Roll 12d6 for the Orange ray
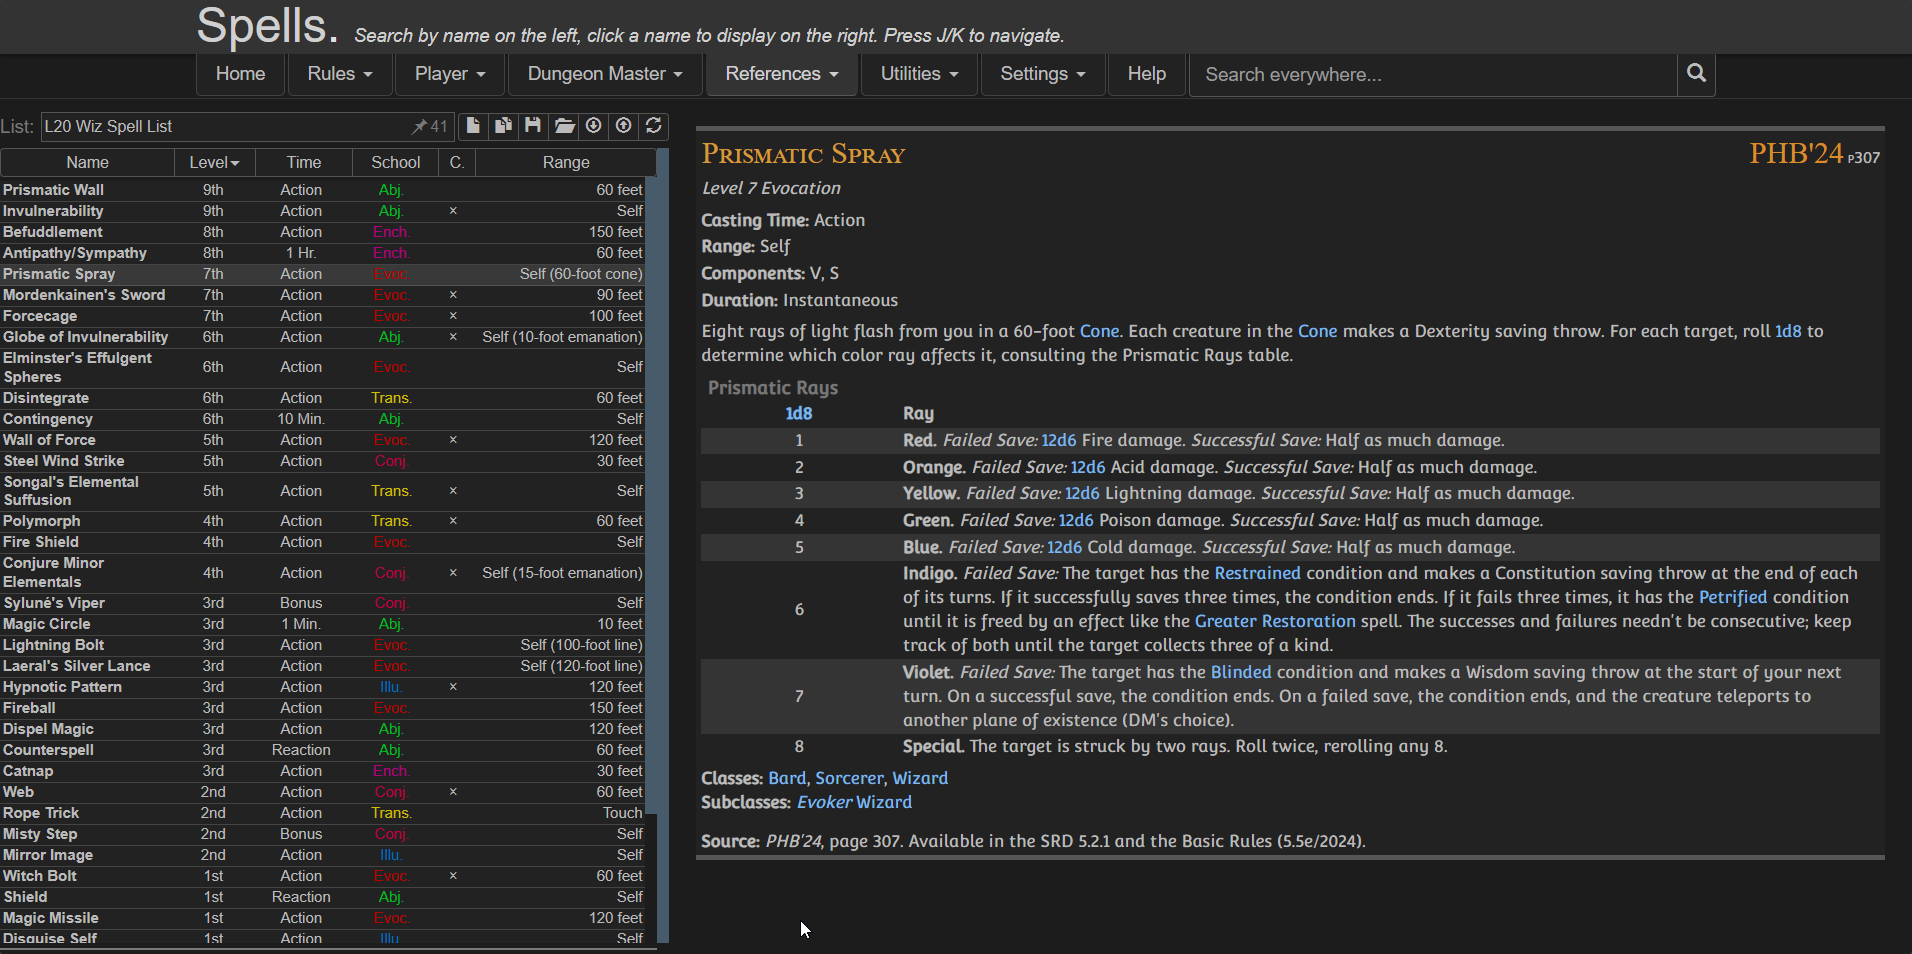The image size is (1912, 954). (1088, 467)
